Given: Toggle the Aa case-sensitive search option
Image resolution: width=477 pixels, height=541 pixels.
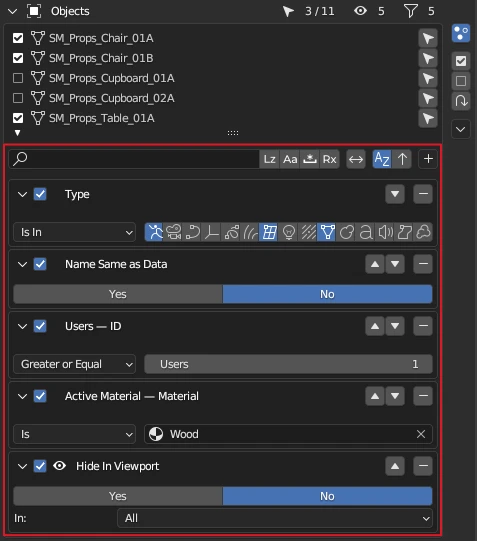Looking at the screenshot, I should coord(290,159).
